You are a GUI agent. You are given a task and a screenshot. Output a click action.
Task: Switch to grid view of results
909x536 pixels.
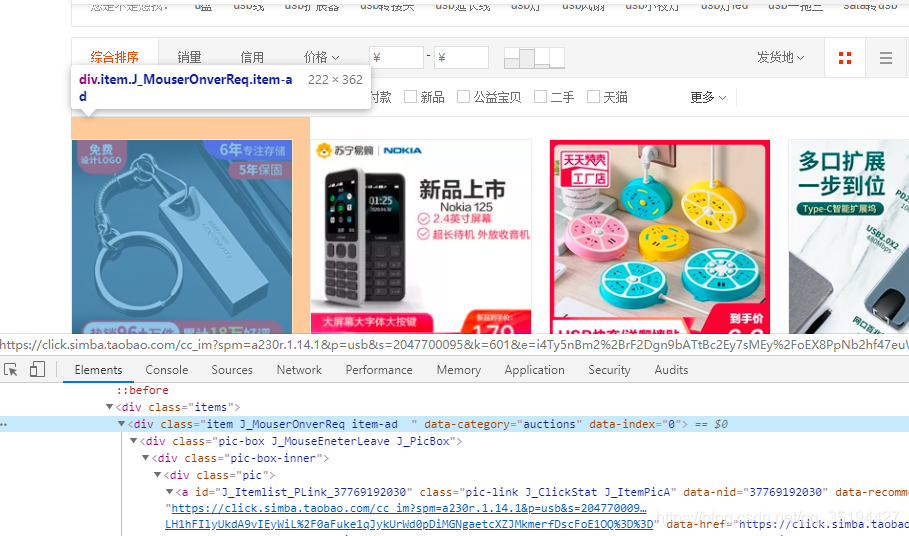point(845,57)
